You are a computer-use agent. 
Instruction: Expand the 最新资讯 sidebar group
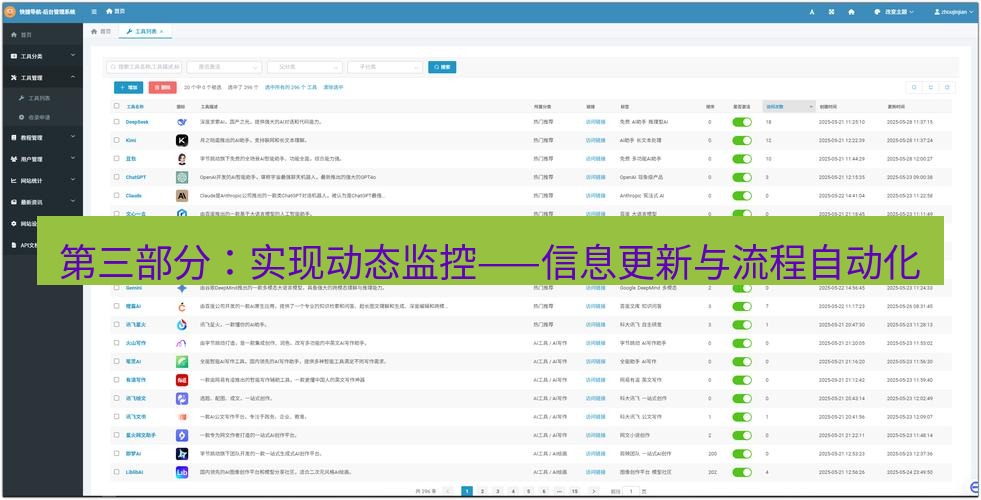pos(42,202)
